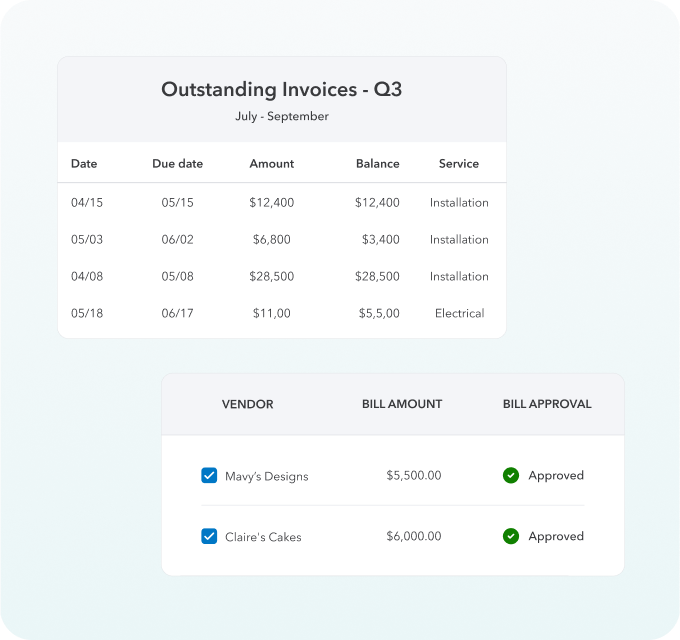Click $28,500 amount in 04/08 row
The height and width of the screenshot is (640, 680).
271,276
